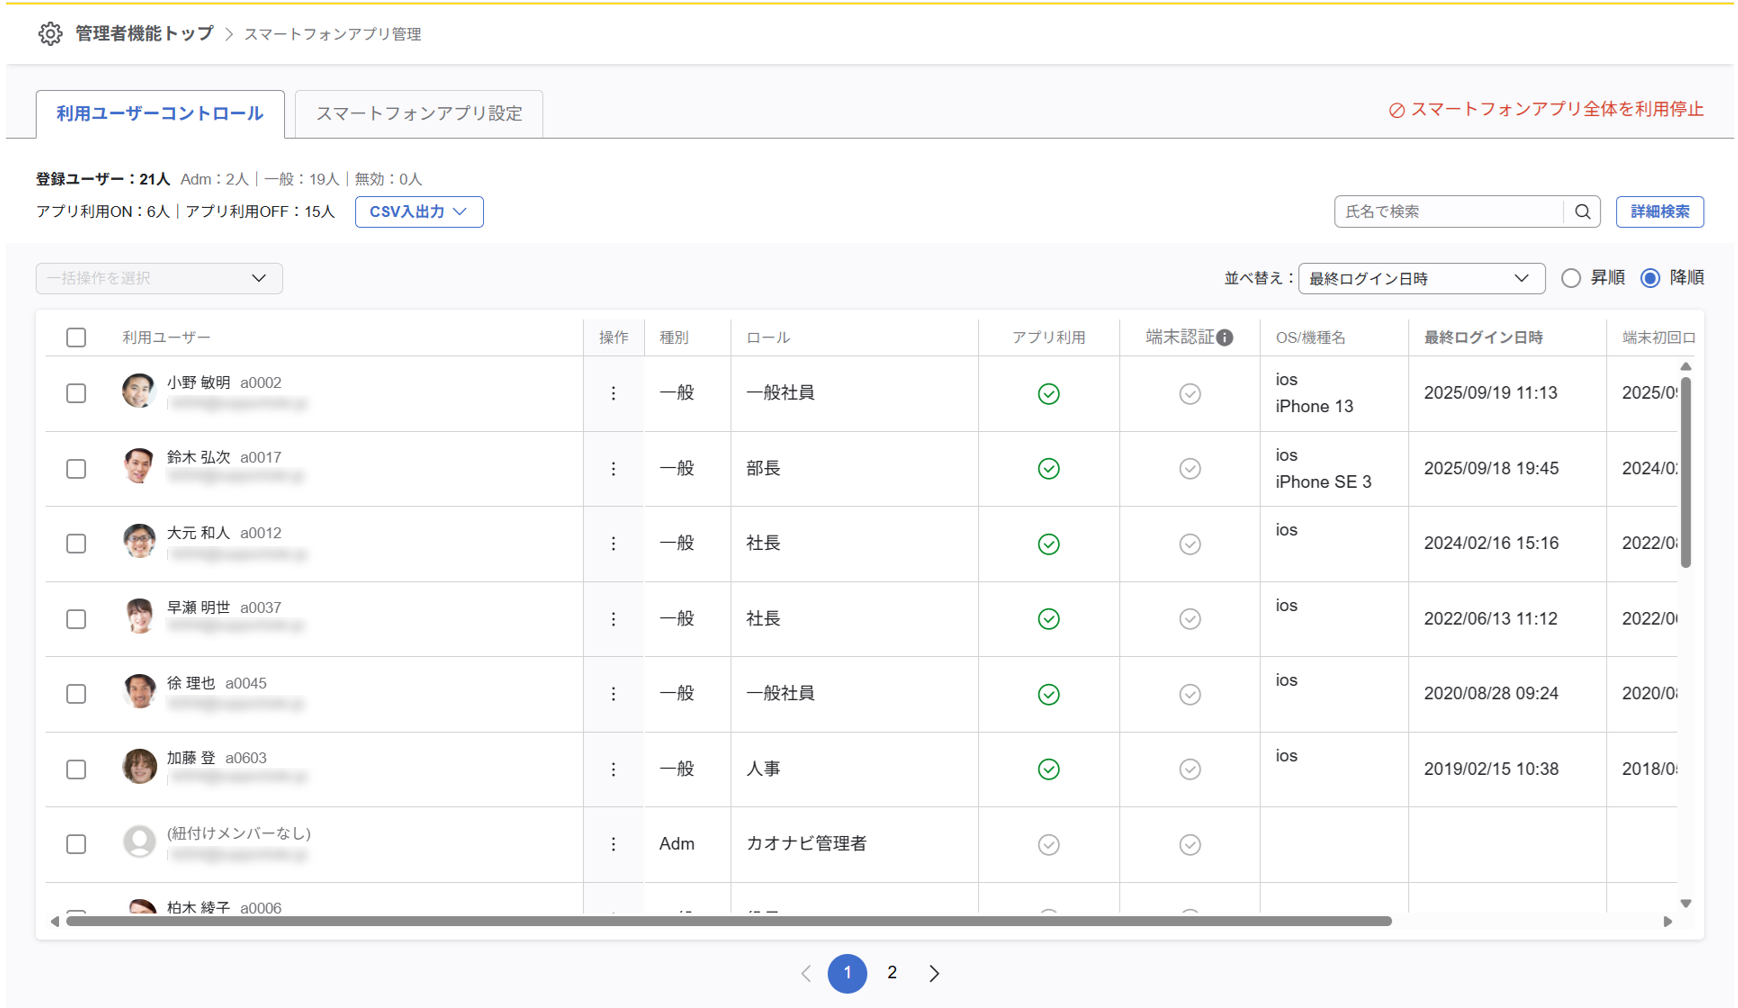Open the three-dot action menu for 加藤 登
Image resolution: width=1738 pixels, height=1008 pixels.
613,769
